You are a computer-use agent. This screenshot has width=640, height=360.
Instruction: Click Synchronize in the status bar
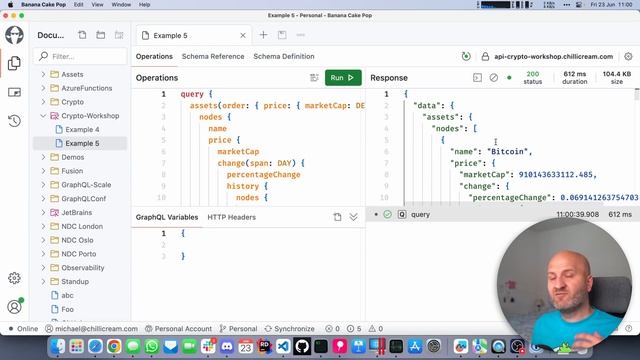coord(290,329)
